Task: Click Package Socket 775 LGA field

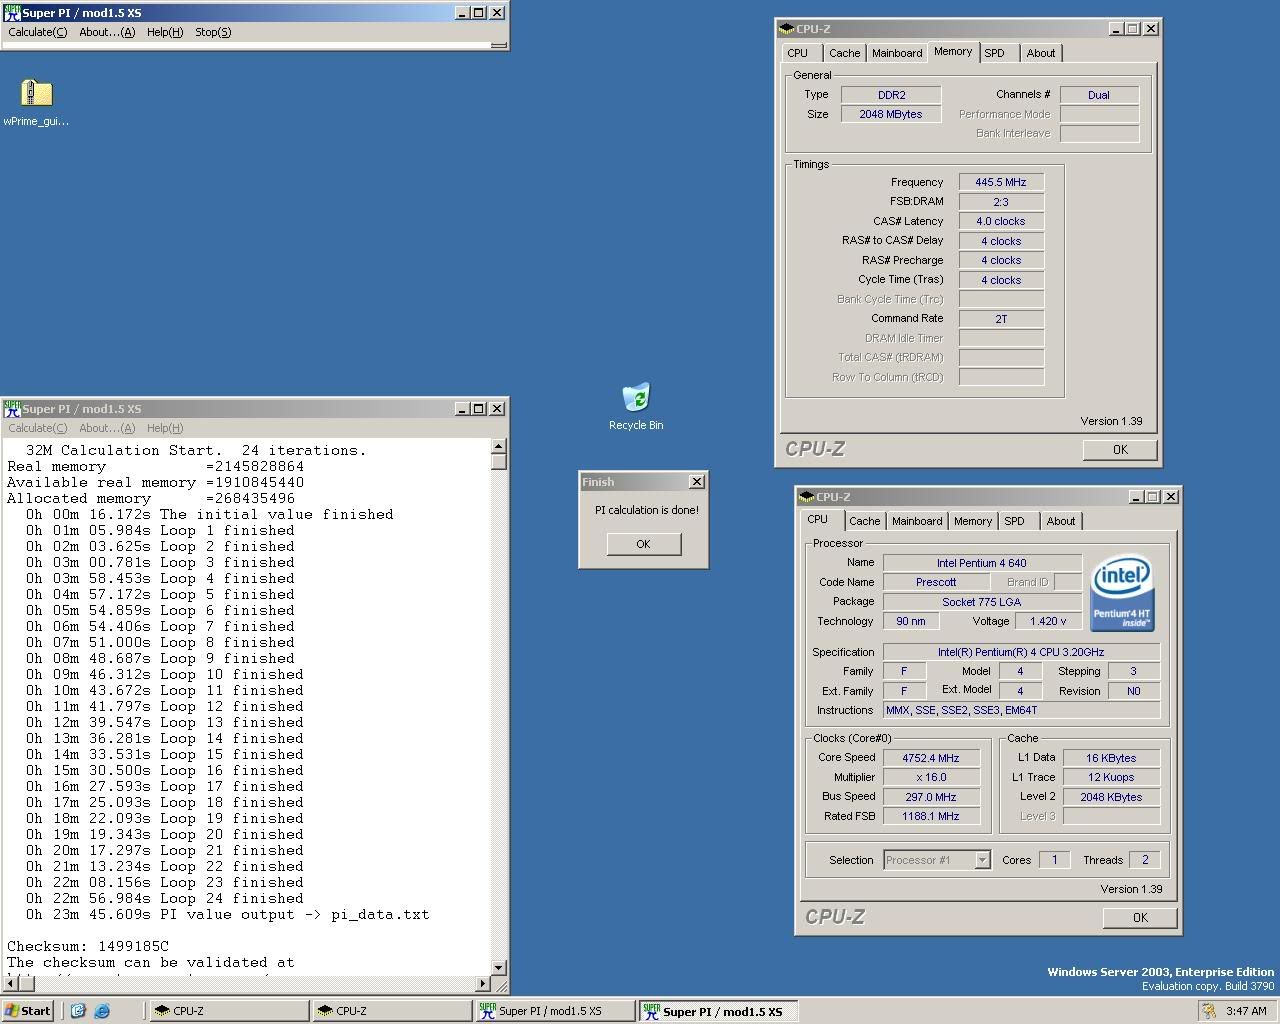Action: (x=982, y=602)
